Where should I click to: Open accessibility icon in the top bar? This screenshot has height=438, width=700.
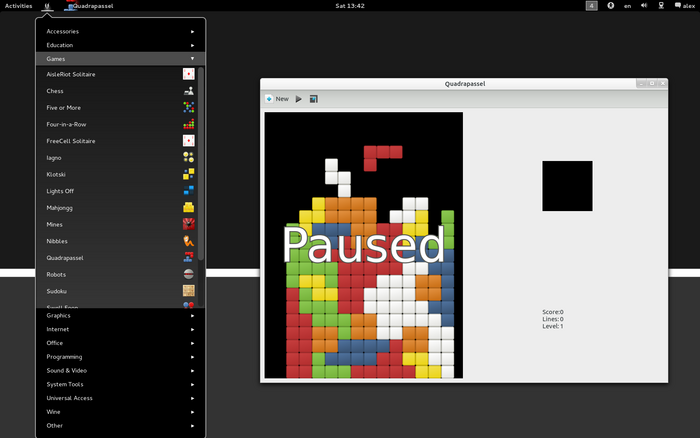[x=611, y=6]
